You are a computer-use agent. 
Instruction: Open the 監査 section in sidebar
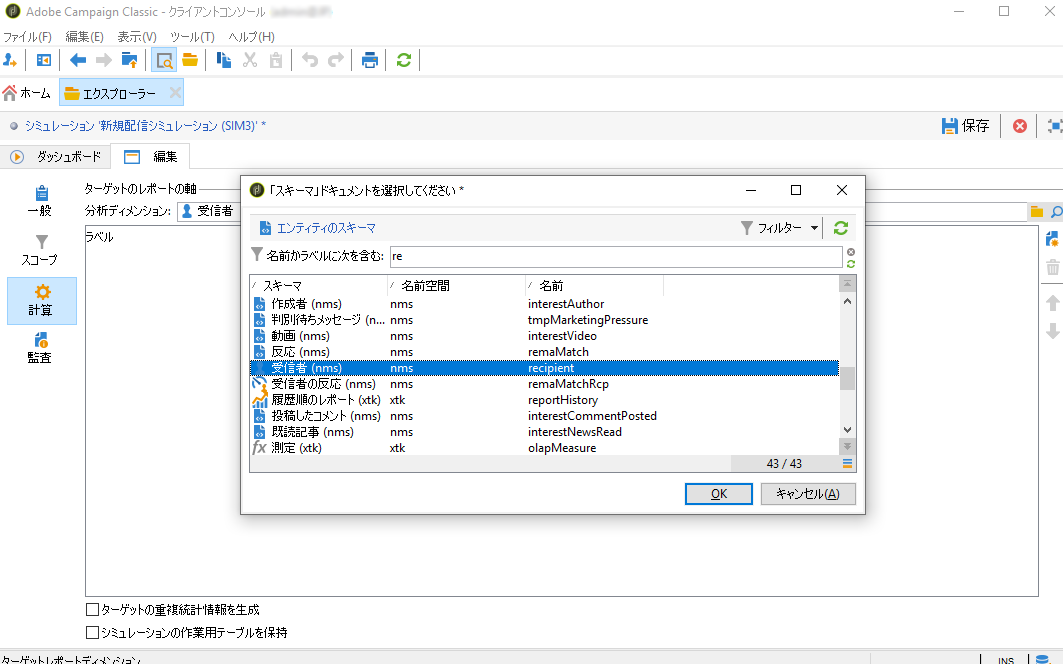coord(41,348)
